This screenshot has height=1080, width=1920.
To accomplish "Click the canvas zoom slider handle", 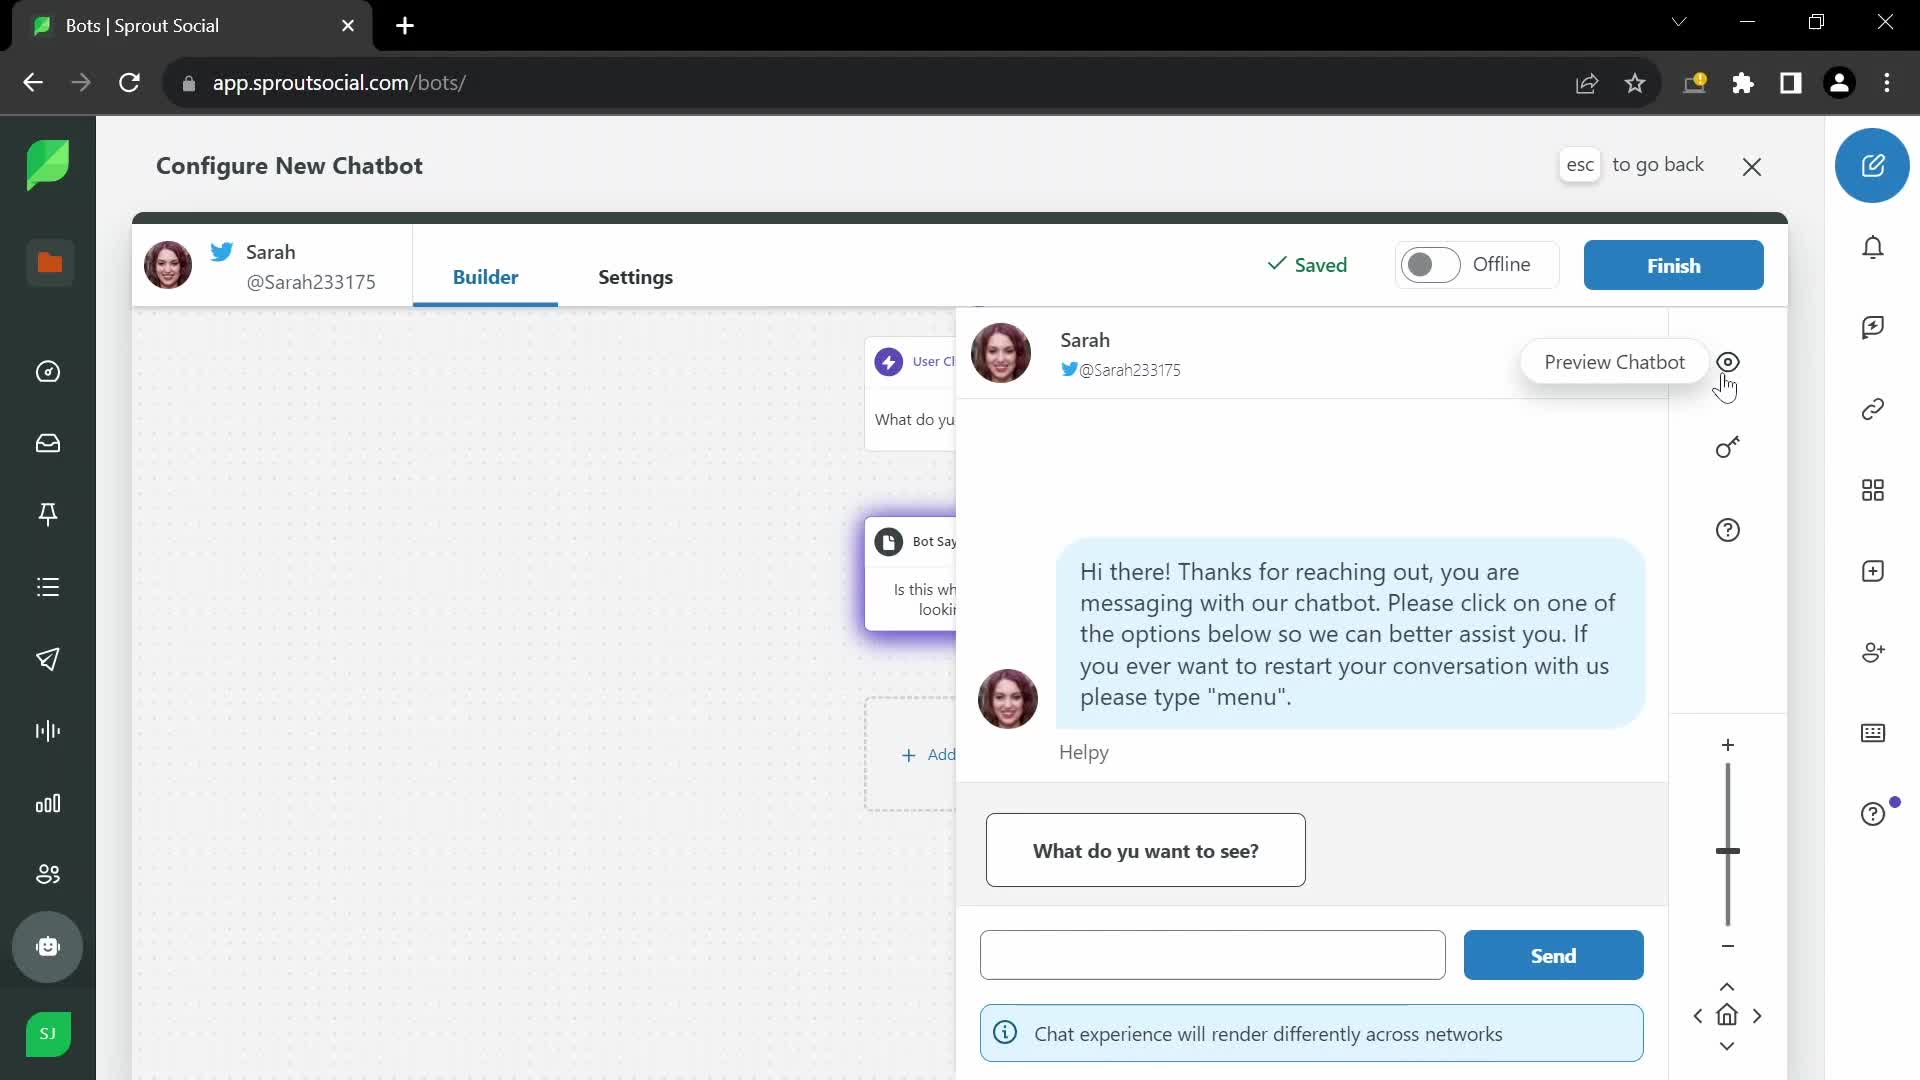I will [1727, 851].
